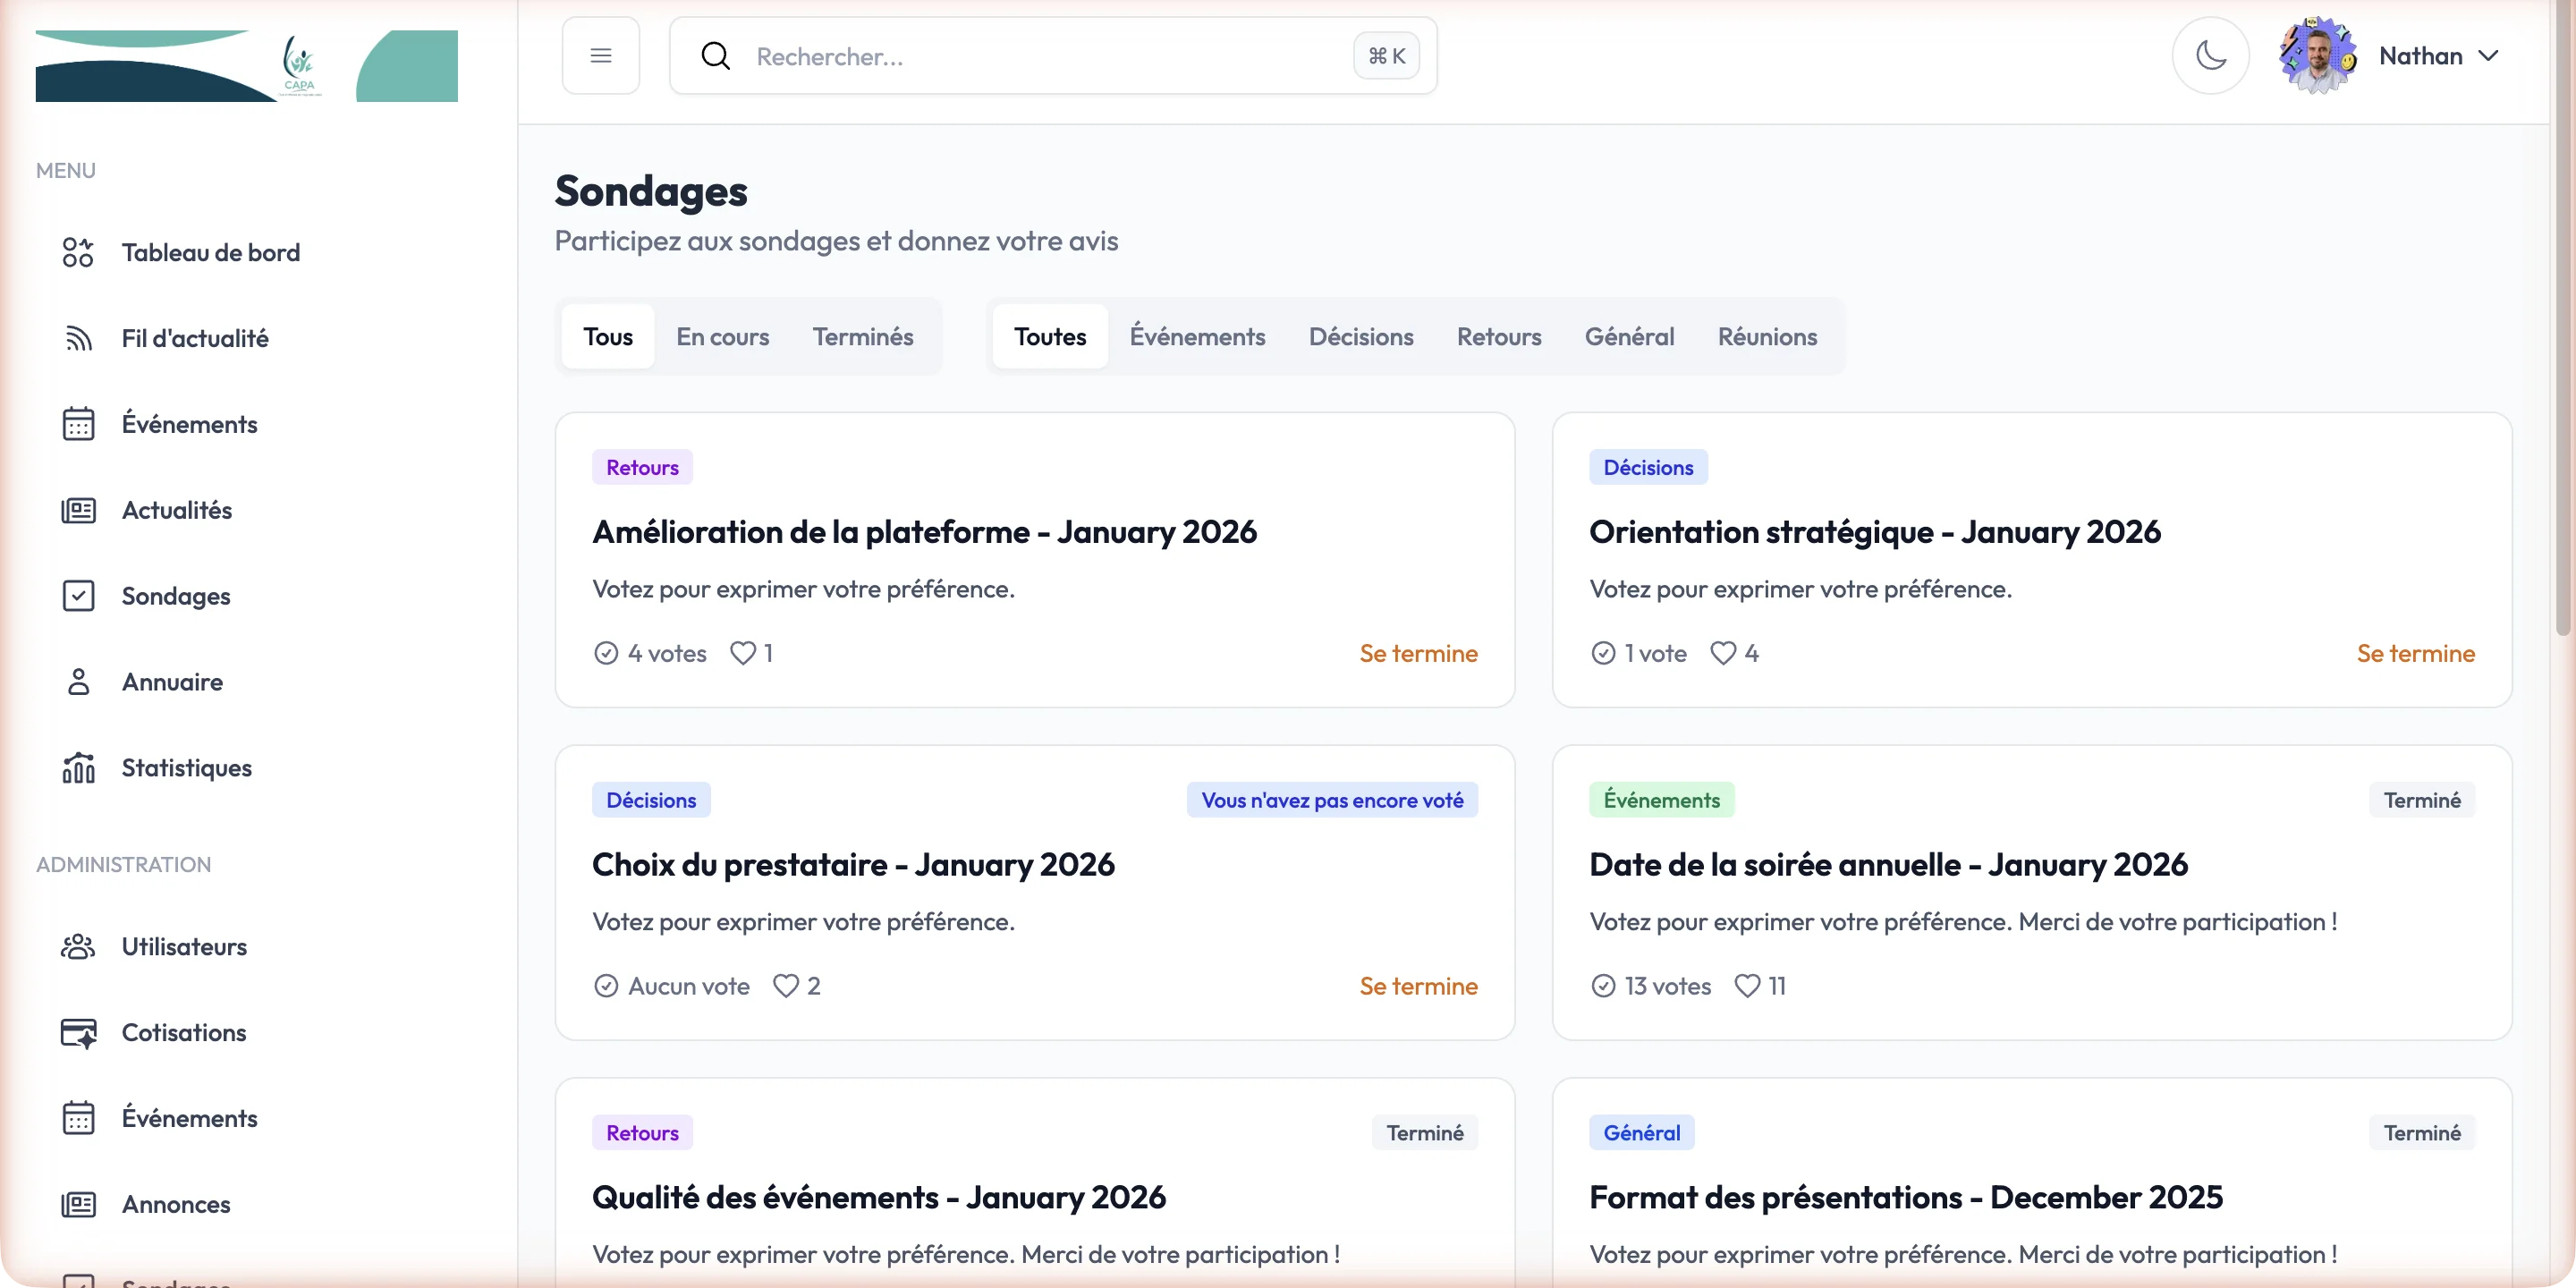Click the Tableau de bord sidebar icon
Screen dimensions: 2576x1288
click(x=78, y=253)
